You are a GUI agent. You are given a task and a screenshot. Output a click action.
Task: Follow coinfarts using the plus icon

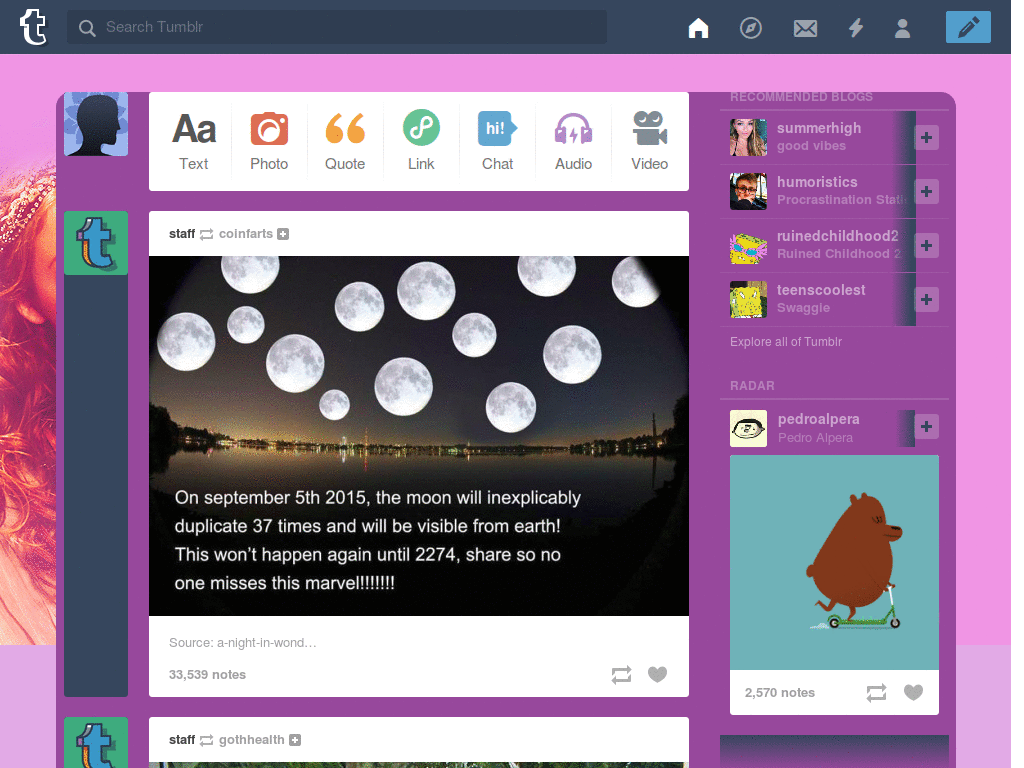283,234
